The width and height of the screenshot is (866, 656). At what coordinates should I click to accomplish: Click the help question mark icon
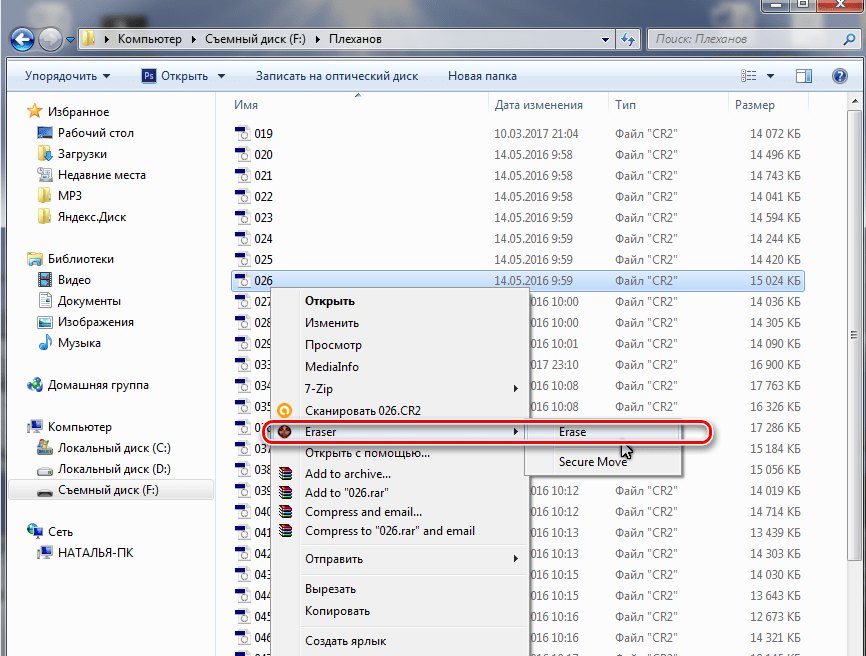tap(840, 76)
